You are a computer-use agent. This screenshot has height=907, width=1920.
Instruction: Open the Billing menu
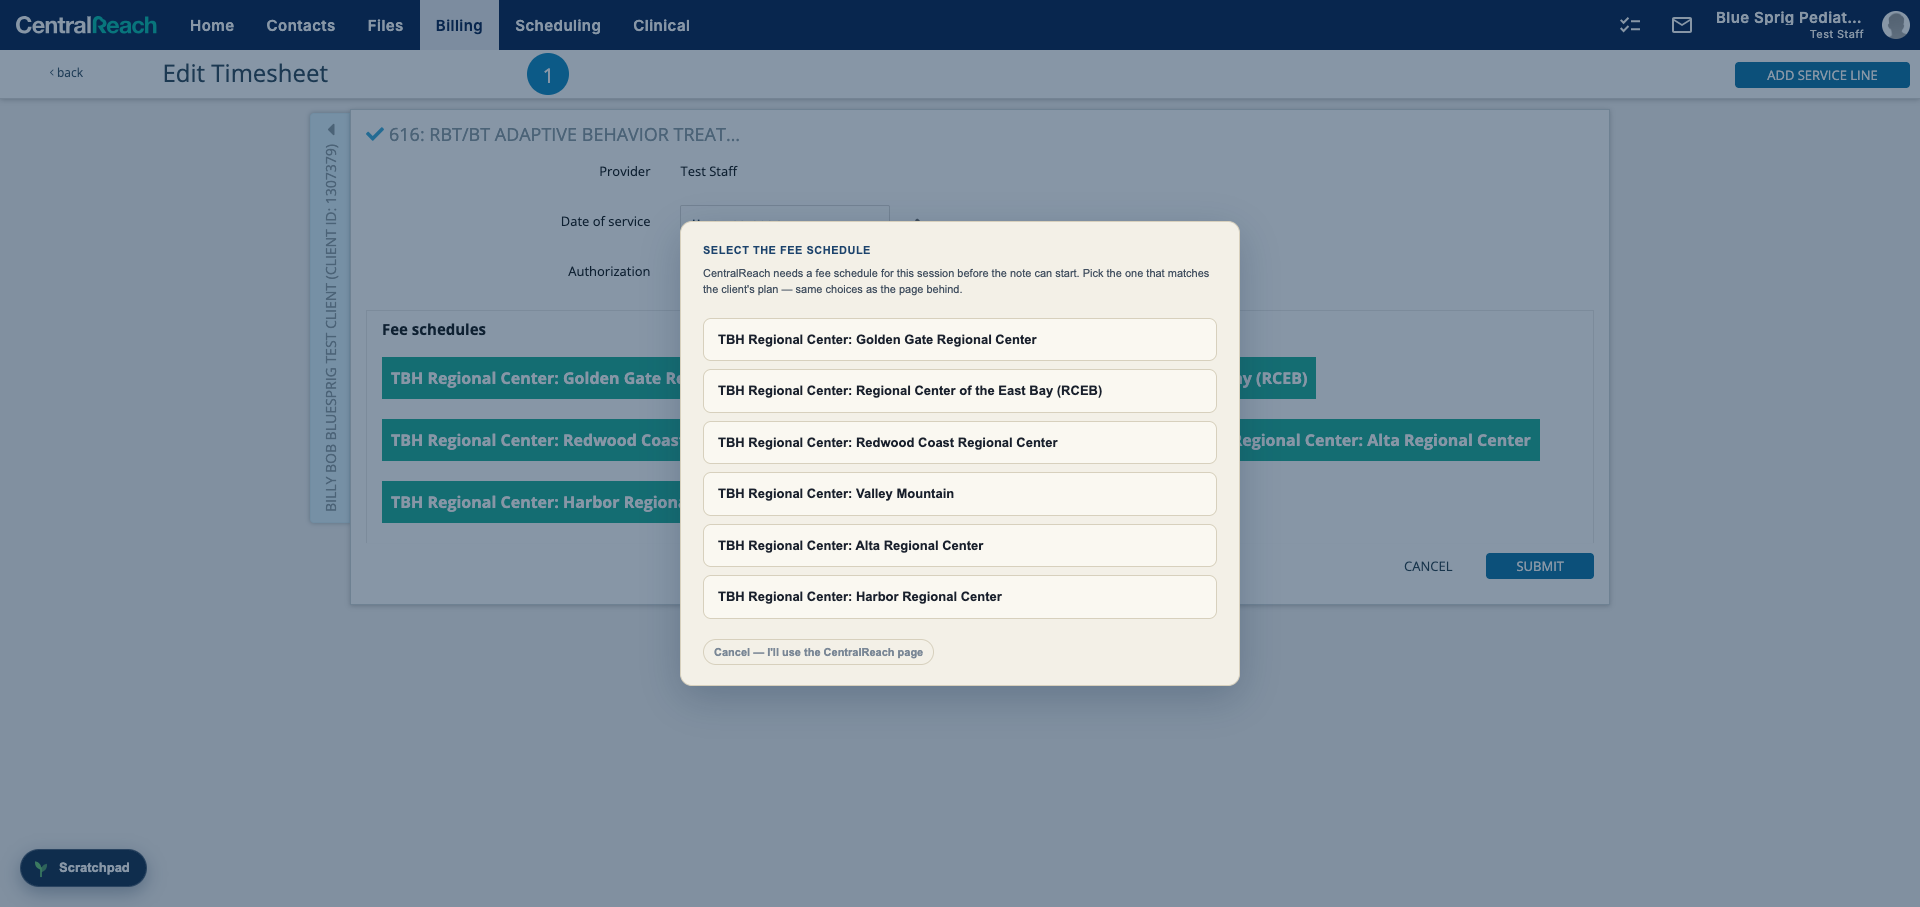(x=459, y=25)
